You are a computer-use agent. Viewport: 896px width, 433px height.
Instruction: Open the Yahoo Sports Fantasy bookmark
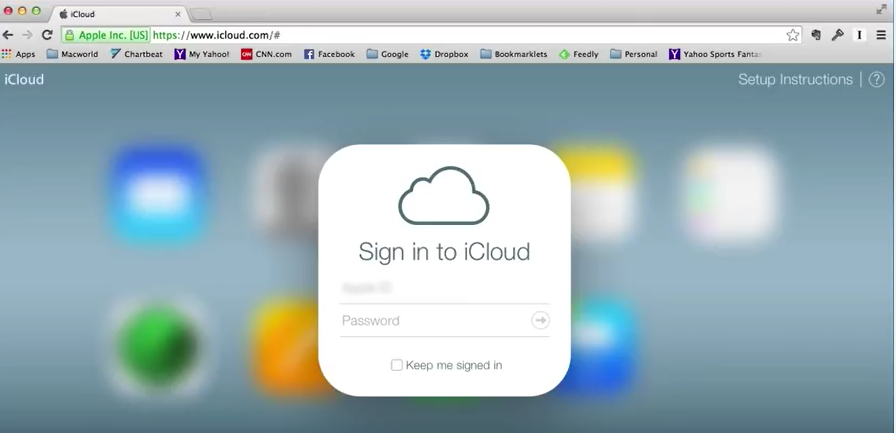tap(715, 54)
